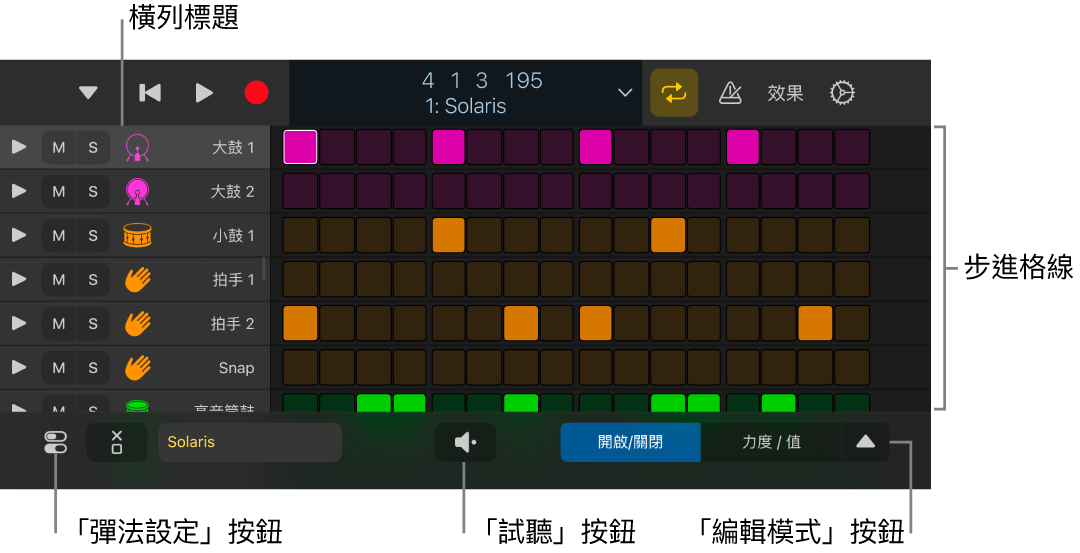Click the position display 4 1 3 195

(482, 81)
